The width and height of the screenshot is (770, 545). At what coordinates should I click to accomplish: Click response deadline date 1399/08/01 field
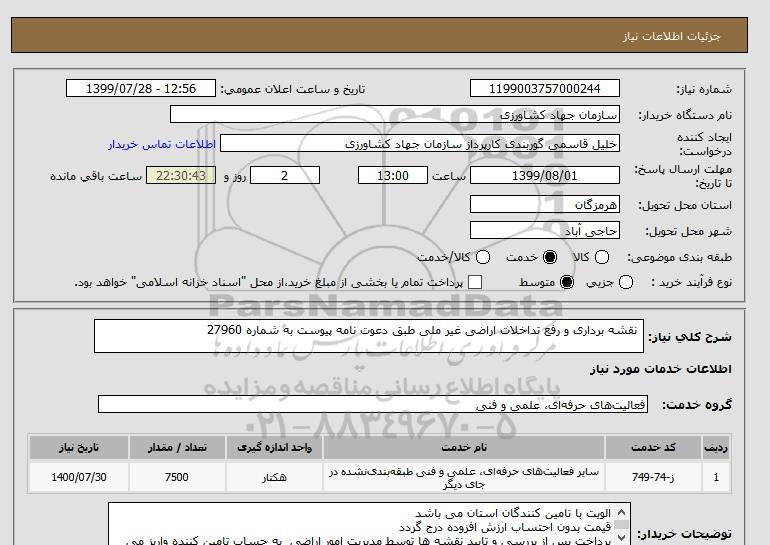click(545, 175)
